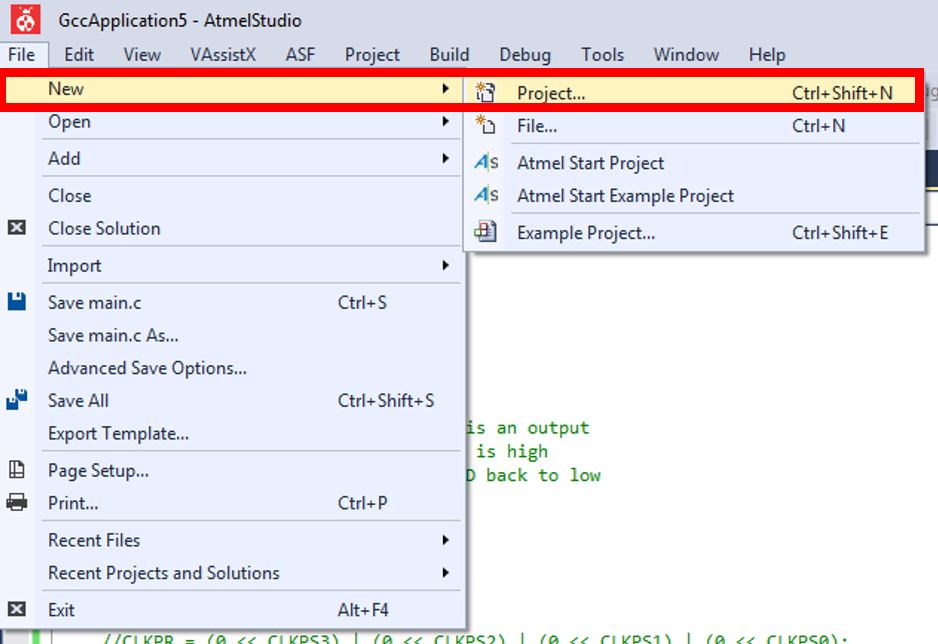Viewport: 938px width, 644px height.
Task: Open the File menu
Action: 22,54
